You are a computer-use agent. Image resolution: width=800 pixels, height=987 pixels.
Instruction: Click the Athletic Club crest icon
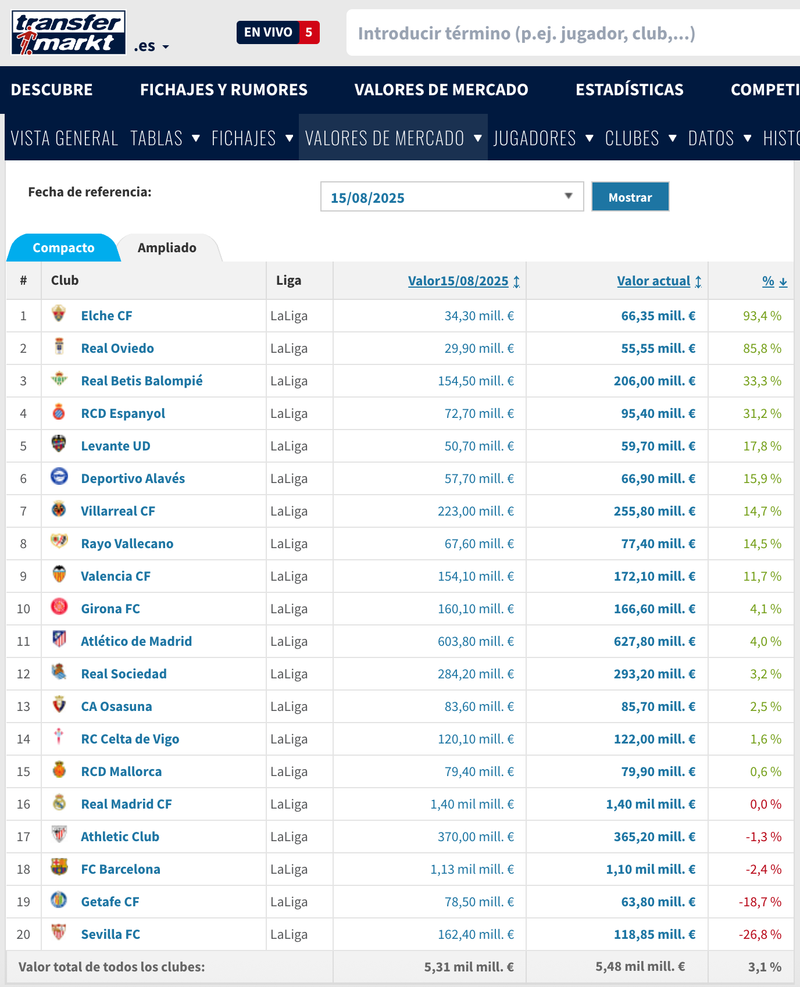coord(60,836)
